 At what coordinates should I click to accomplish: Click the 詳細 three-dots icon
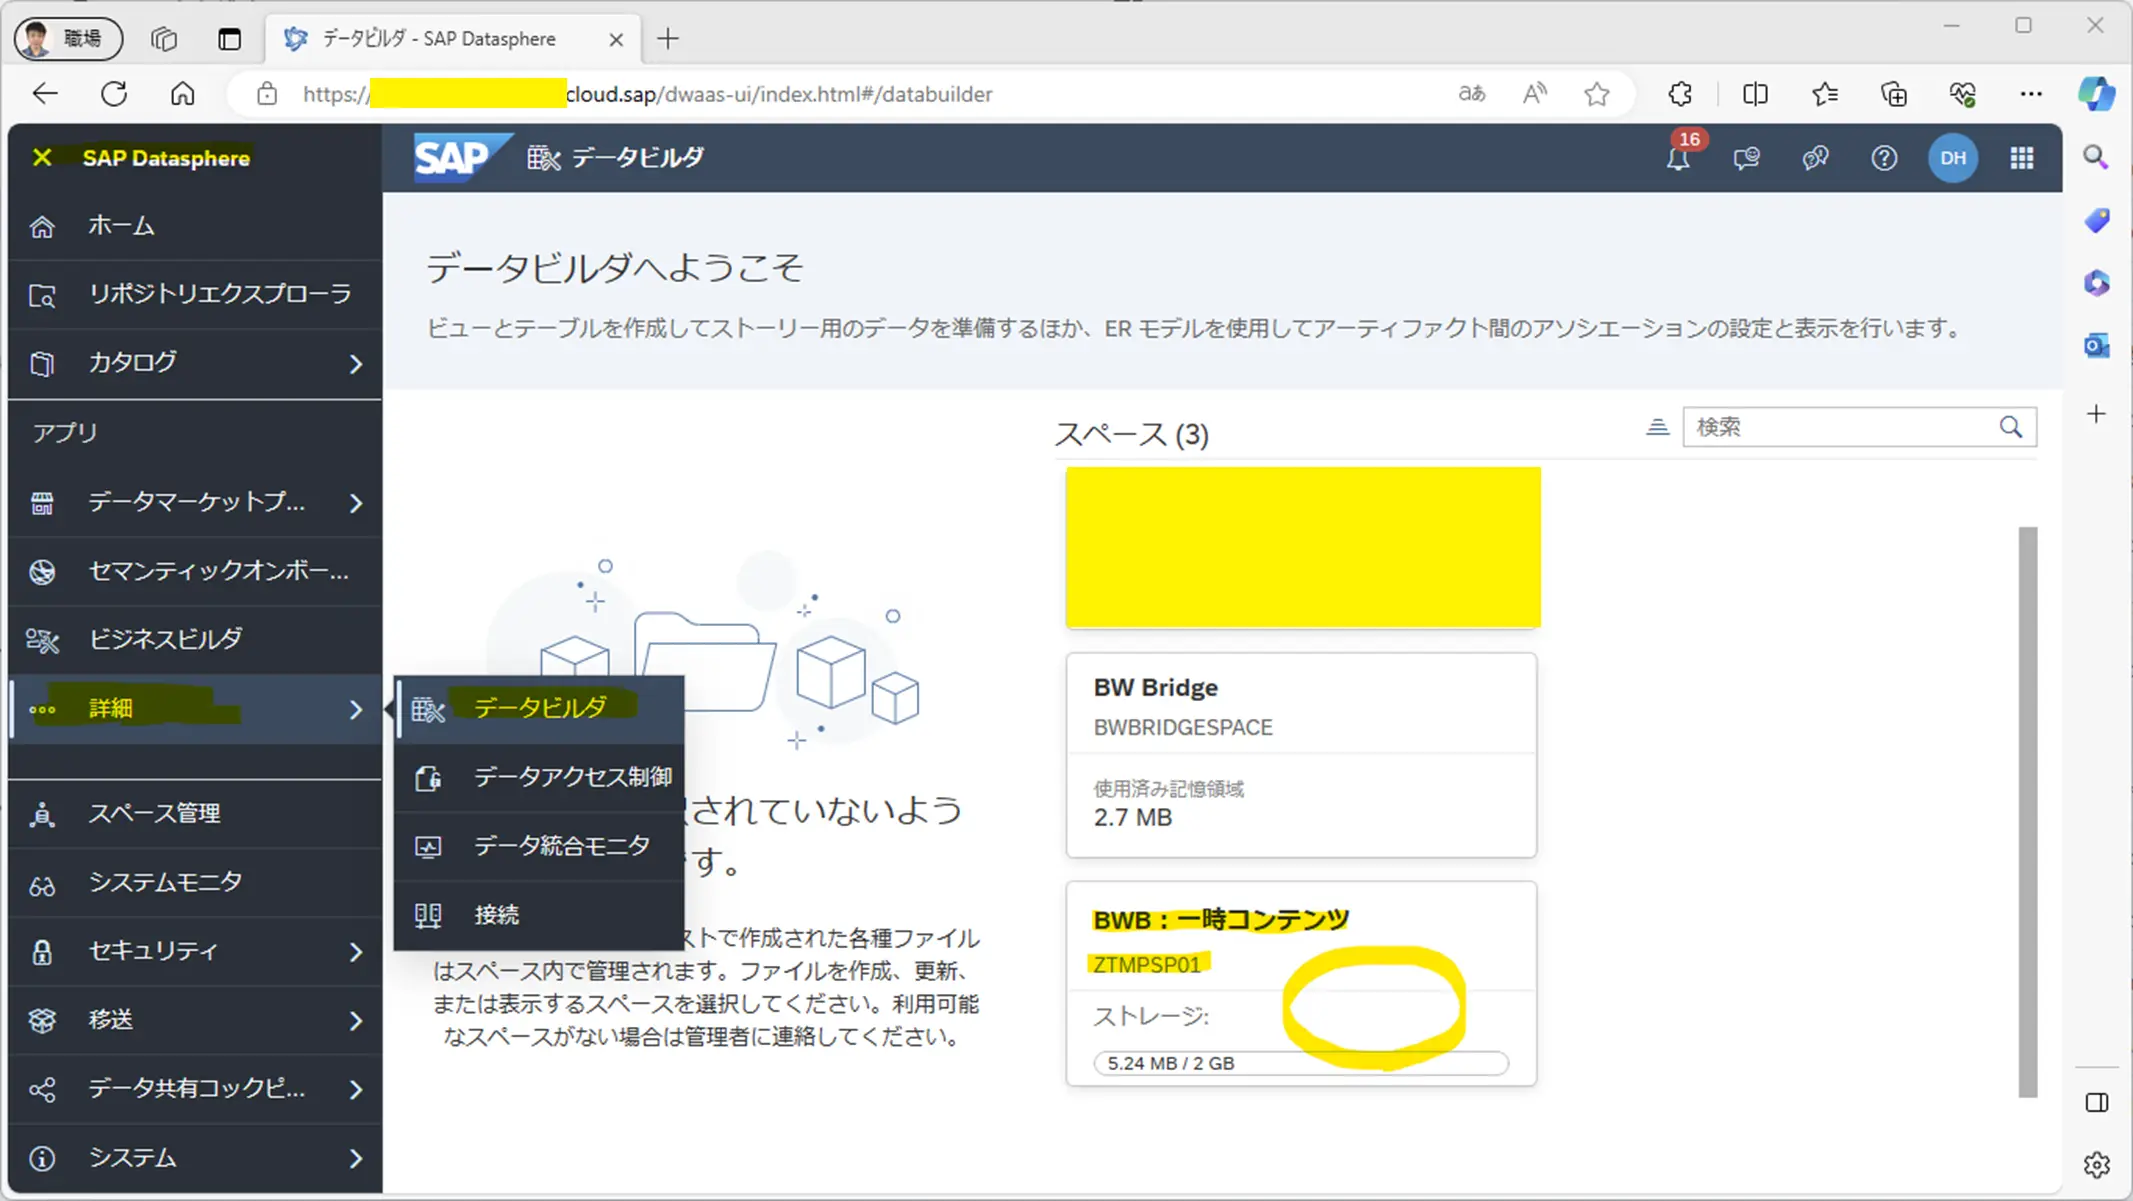click(42, 710)
